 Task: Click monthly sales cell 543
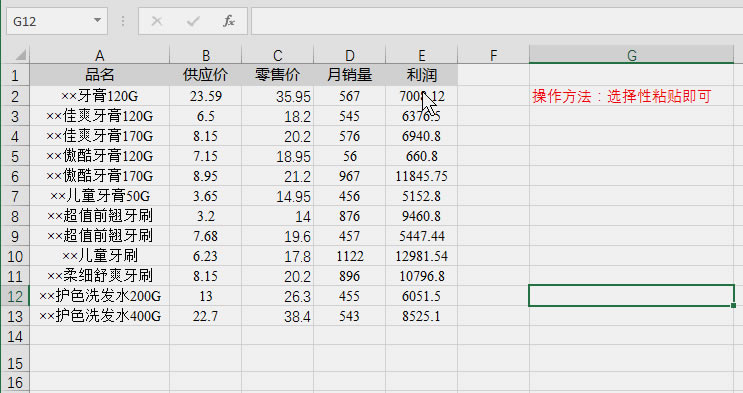point(350,316)
